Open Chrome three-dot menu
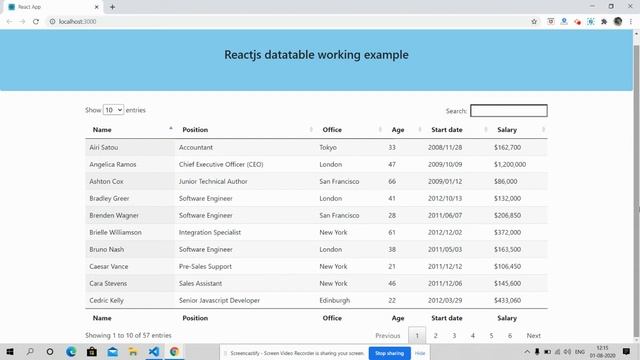The height and width of the screenshot is (360, 640). coord(631,22)
